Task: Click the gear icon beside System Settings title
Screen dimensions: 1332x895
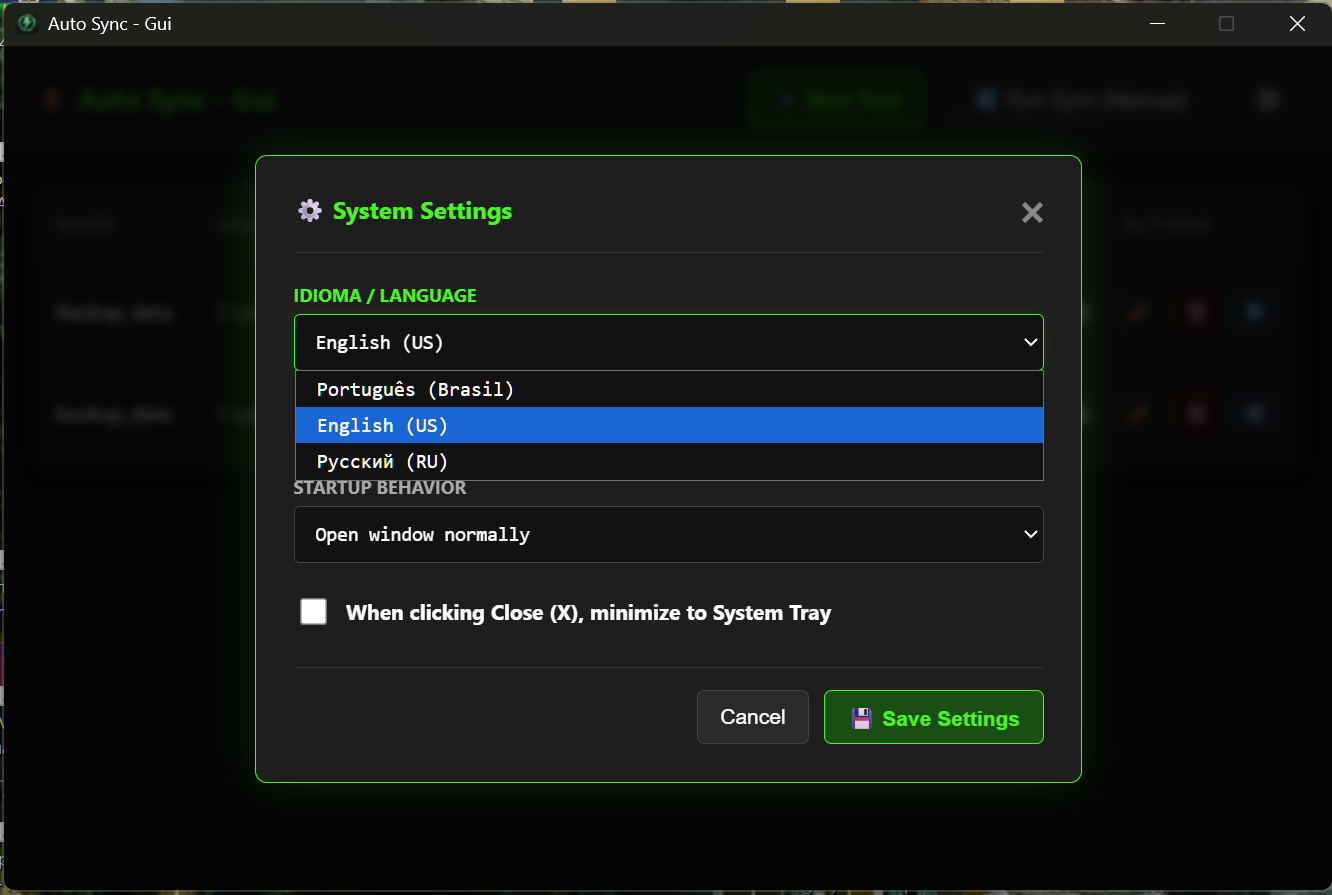Action: click(x=310, y=211)
